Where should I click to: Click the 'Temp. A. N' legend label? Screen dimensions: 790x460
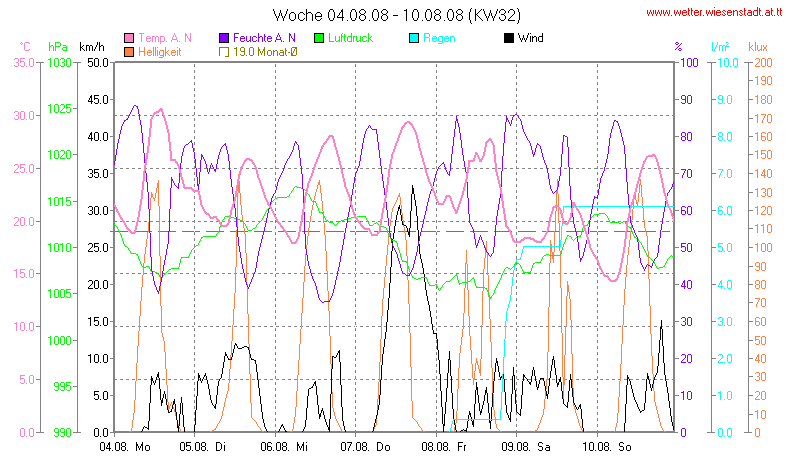[165, 38]
